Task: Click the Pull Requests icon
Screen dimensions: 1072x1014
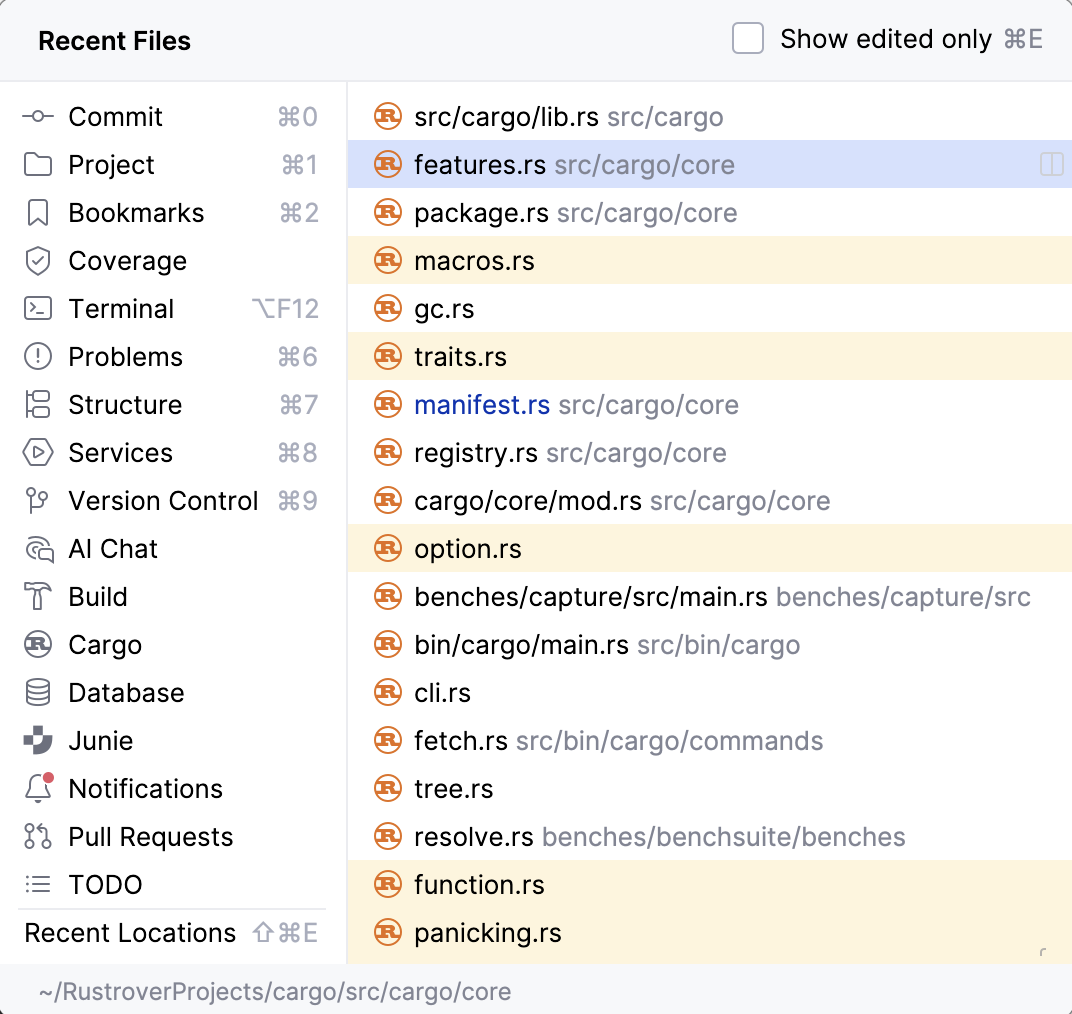Action: [x=38, y=837]
